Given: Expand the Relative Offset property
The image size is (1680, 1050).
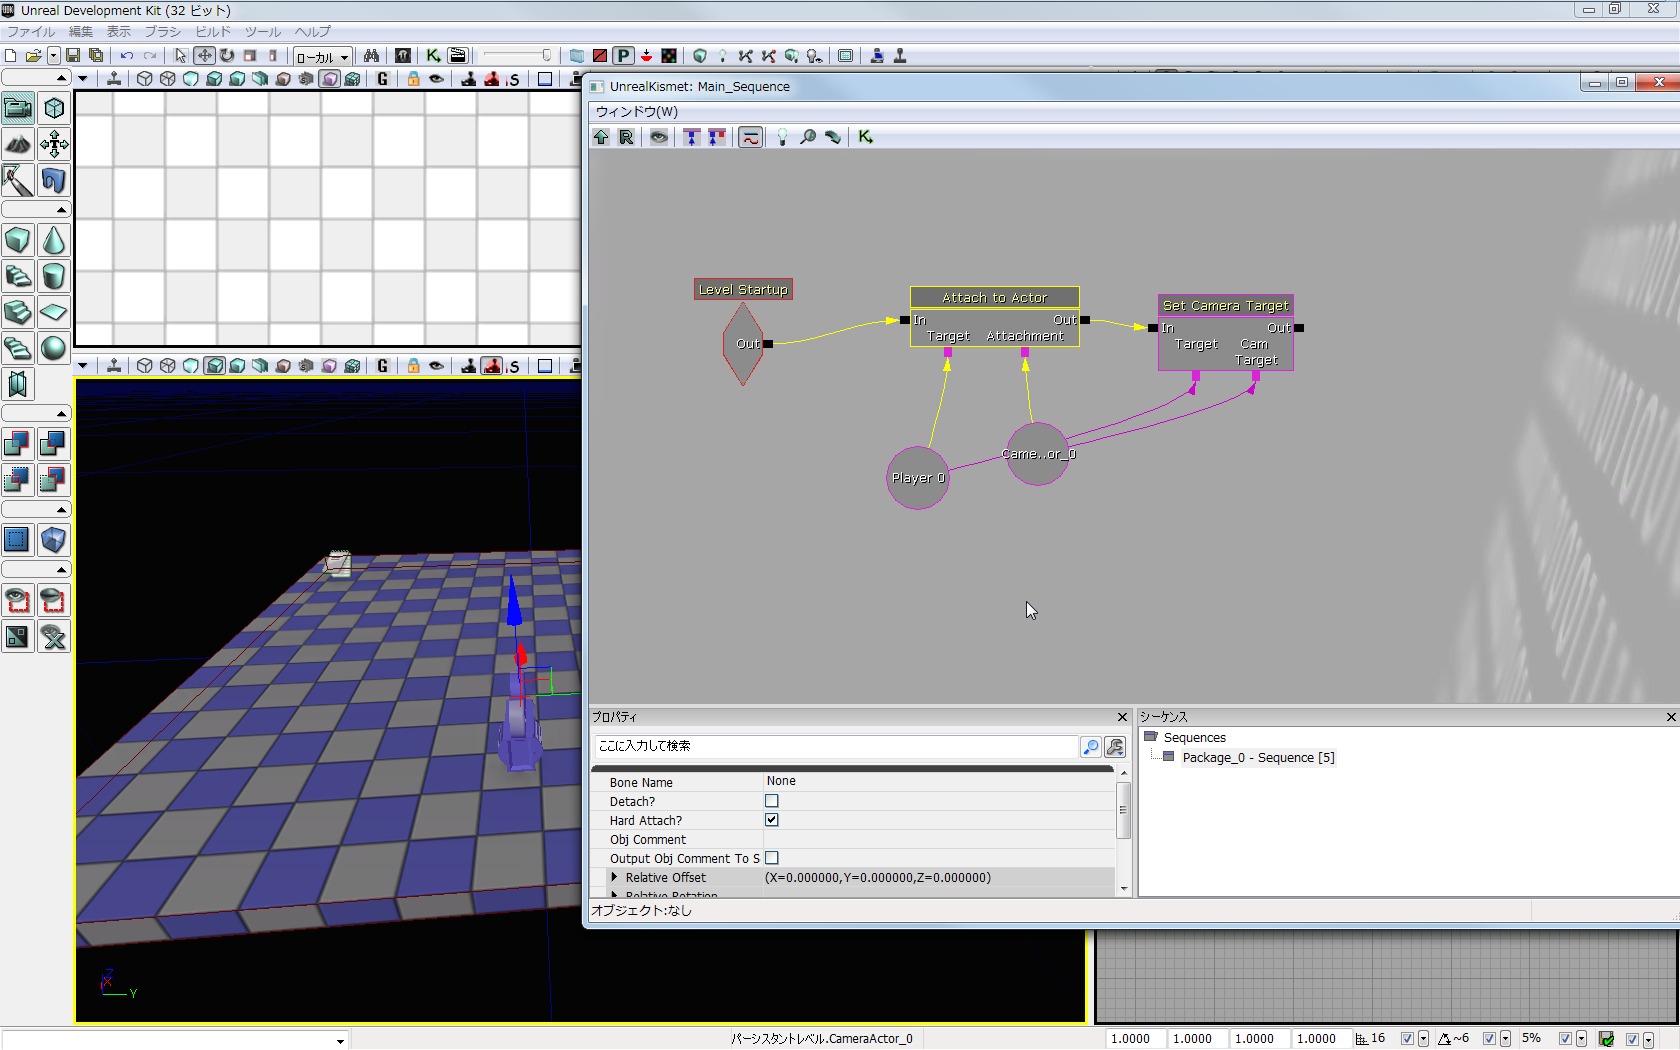Looking at the screenshot, I should (614, 877).
